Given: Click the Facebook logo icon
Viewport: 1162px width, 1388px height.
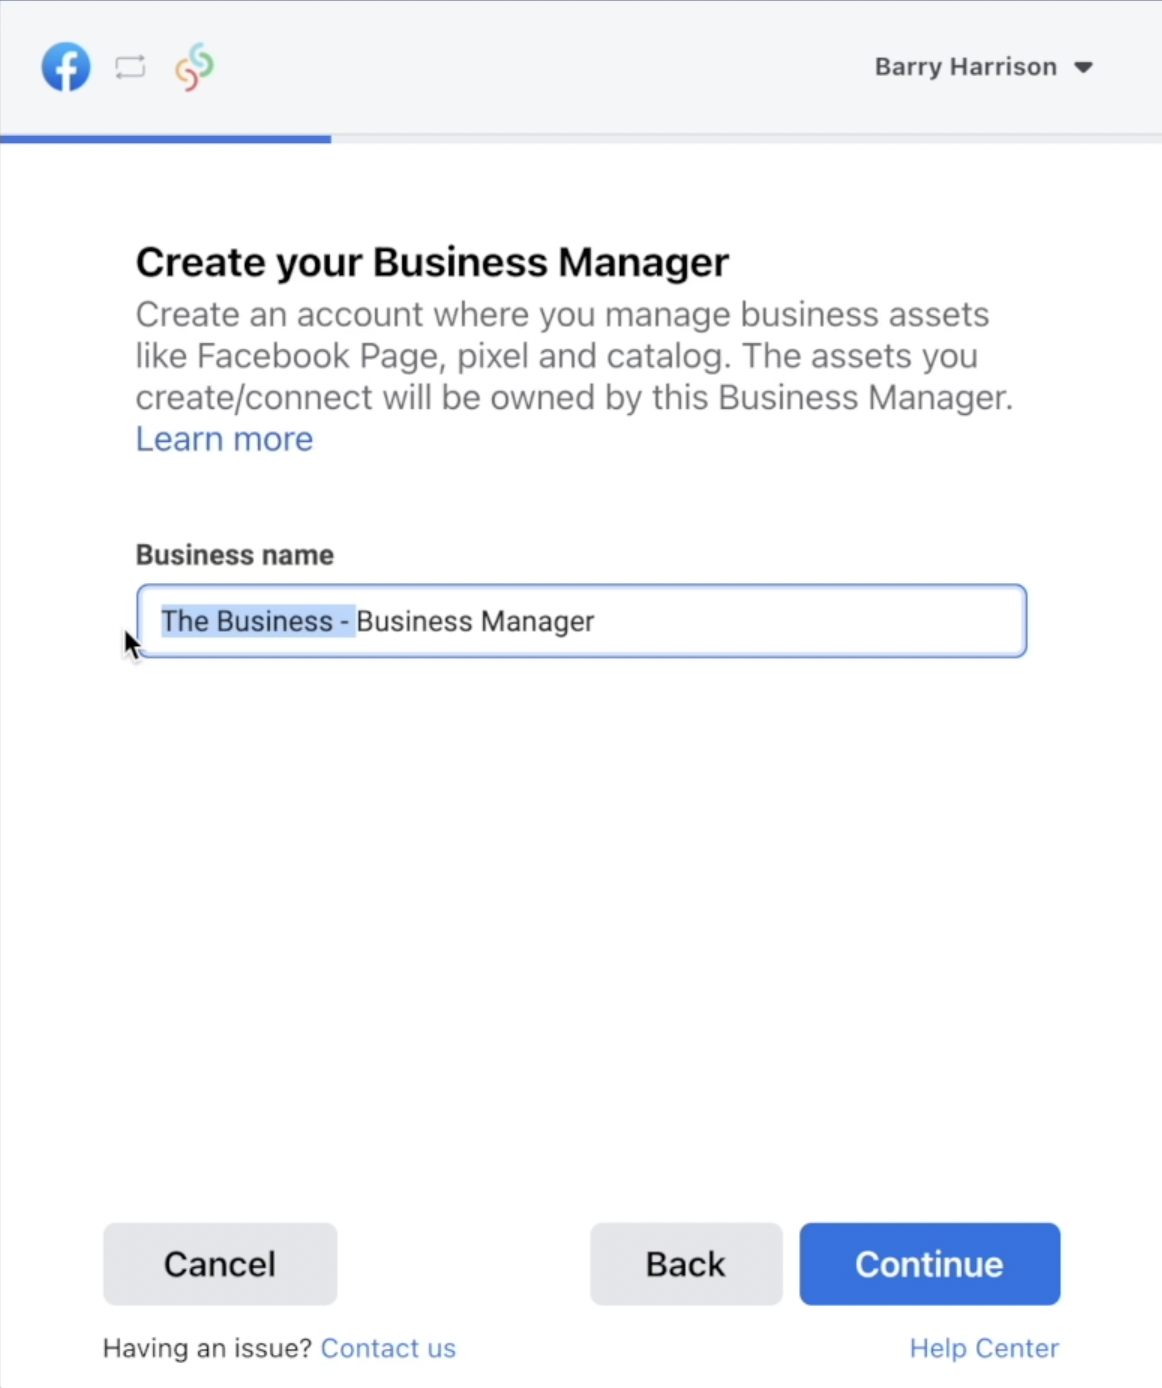Looking at the screenshot, I should click(66, 67).
